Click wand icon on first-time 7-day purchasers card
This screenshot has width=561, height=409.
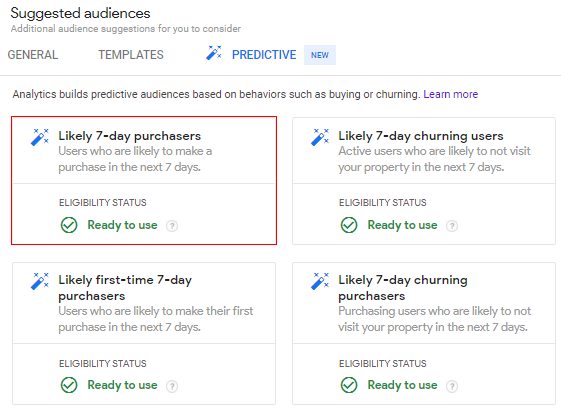click(x=40, y=281)
